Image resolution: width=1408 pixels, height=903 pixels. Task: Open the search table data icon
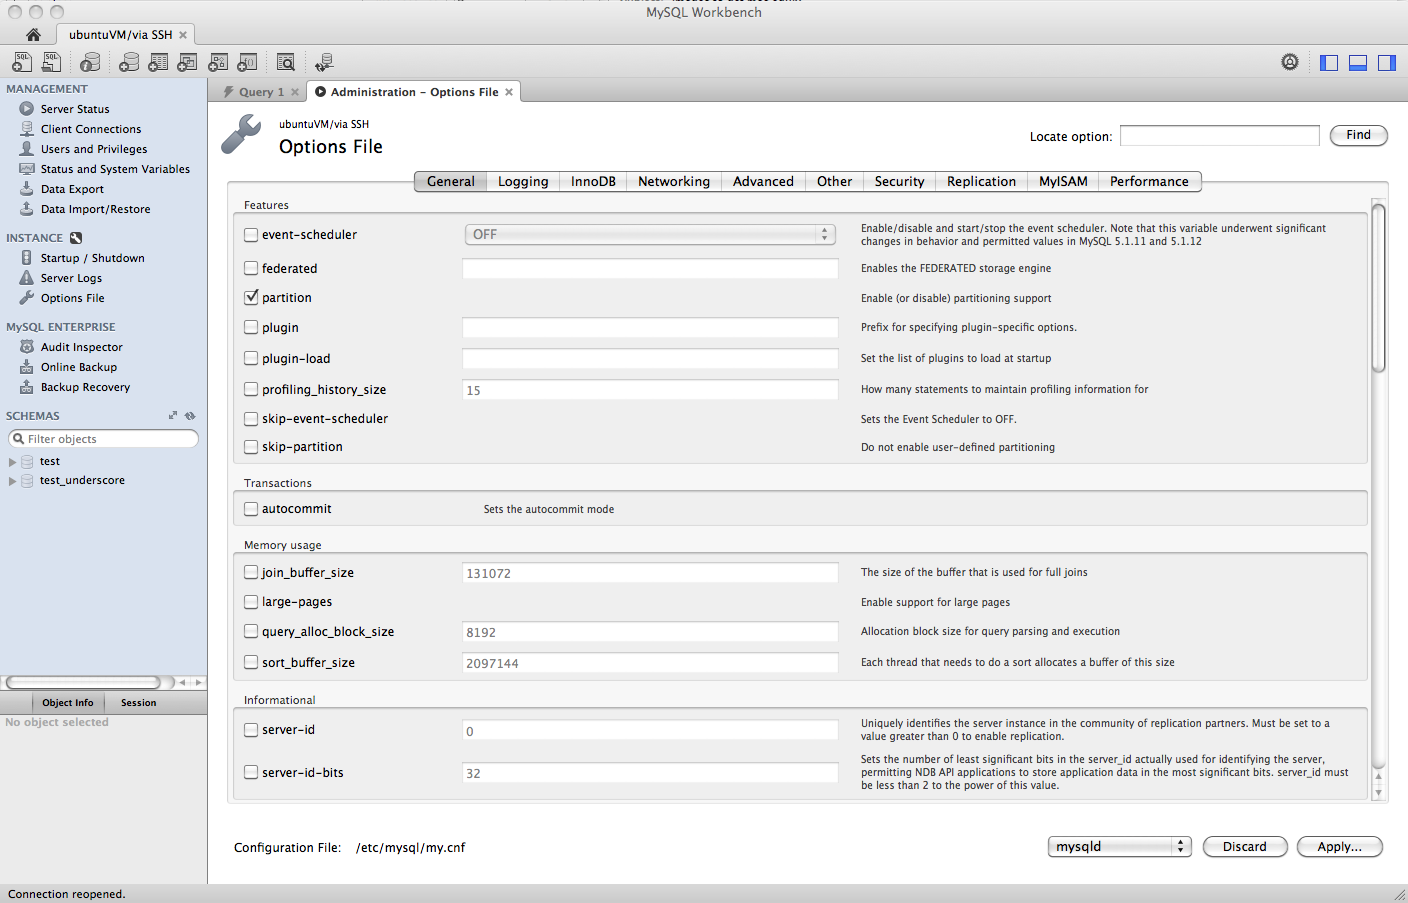point(285,62)
